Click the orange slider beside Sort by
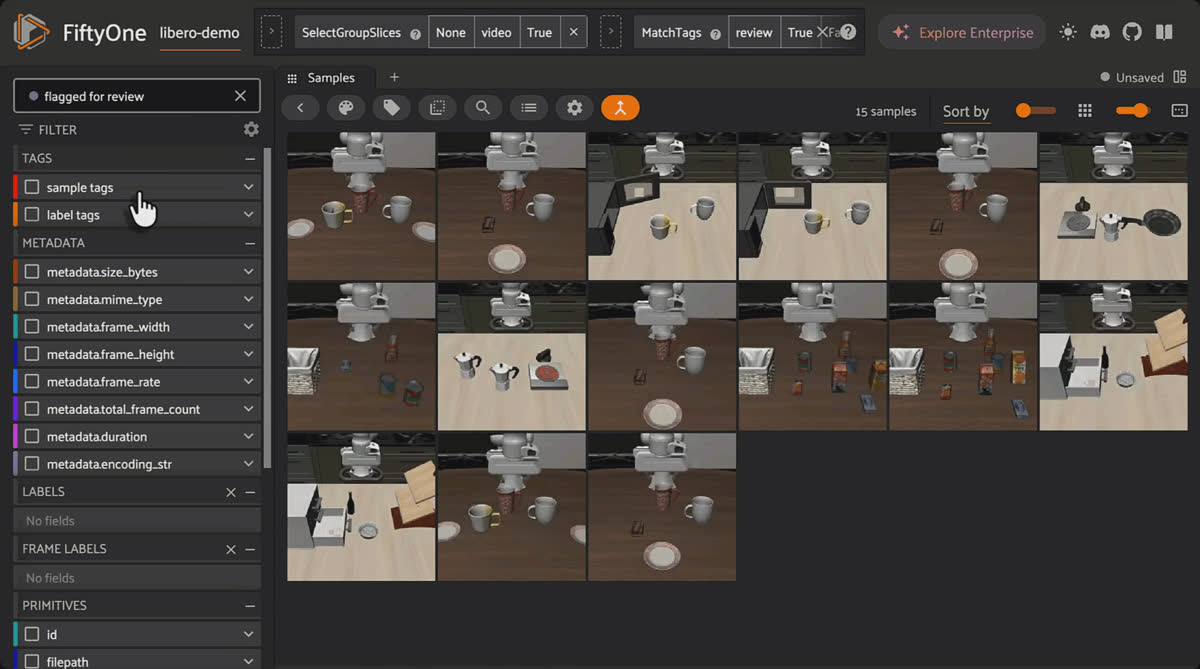The height and width of the screenshot is (669, 1200). [x=1035, y=110]
